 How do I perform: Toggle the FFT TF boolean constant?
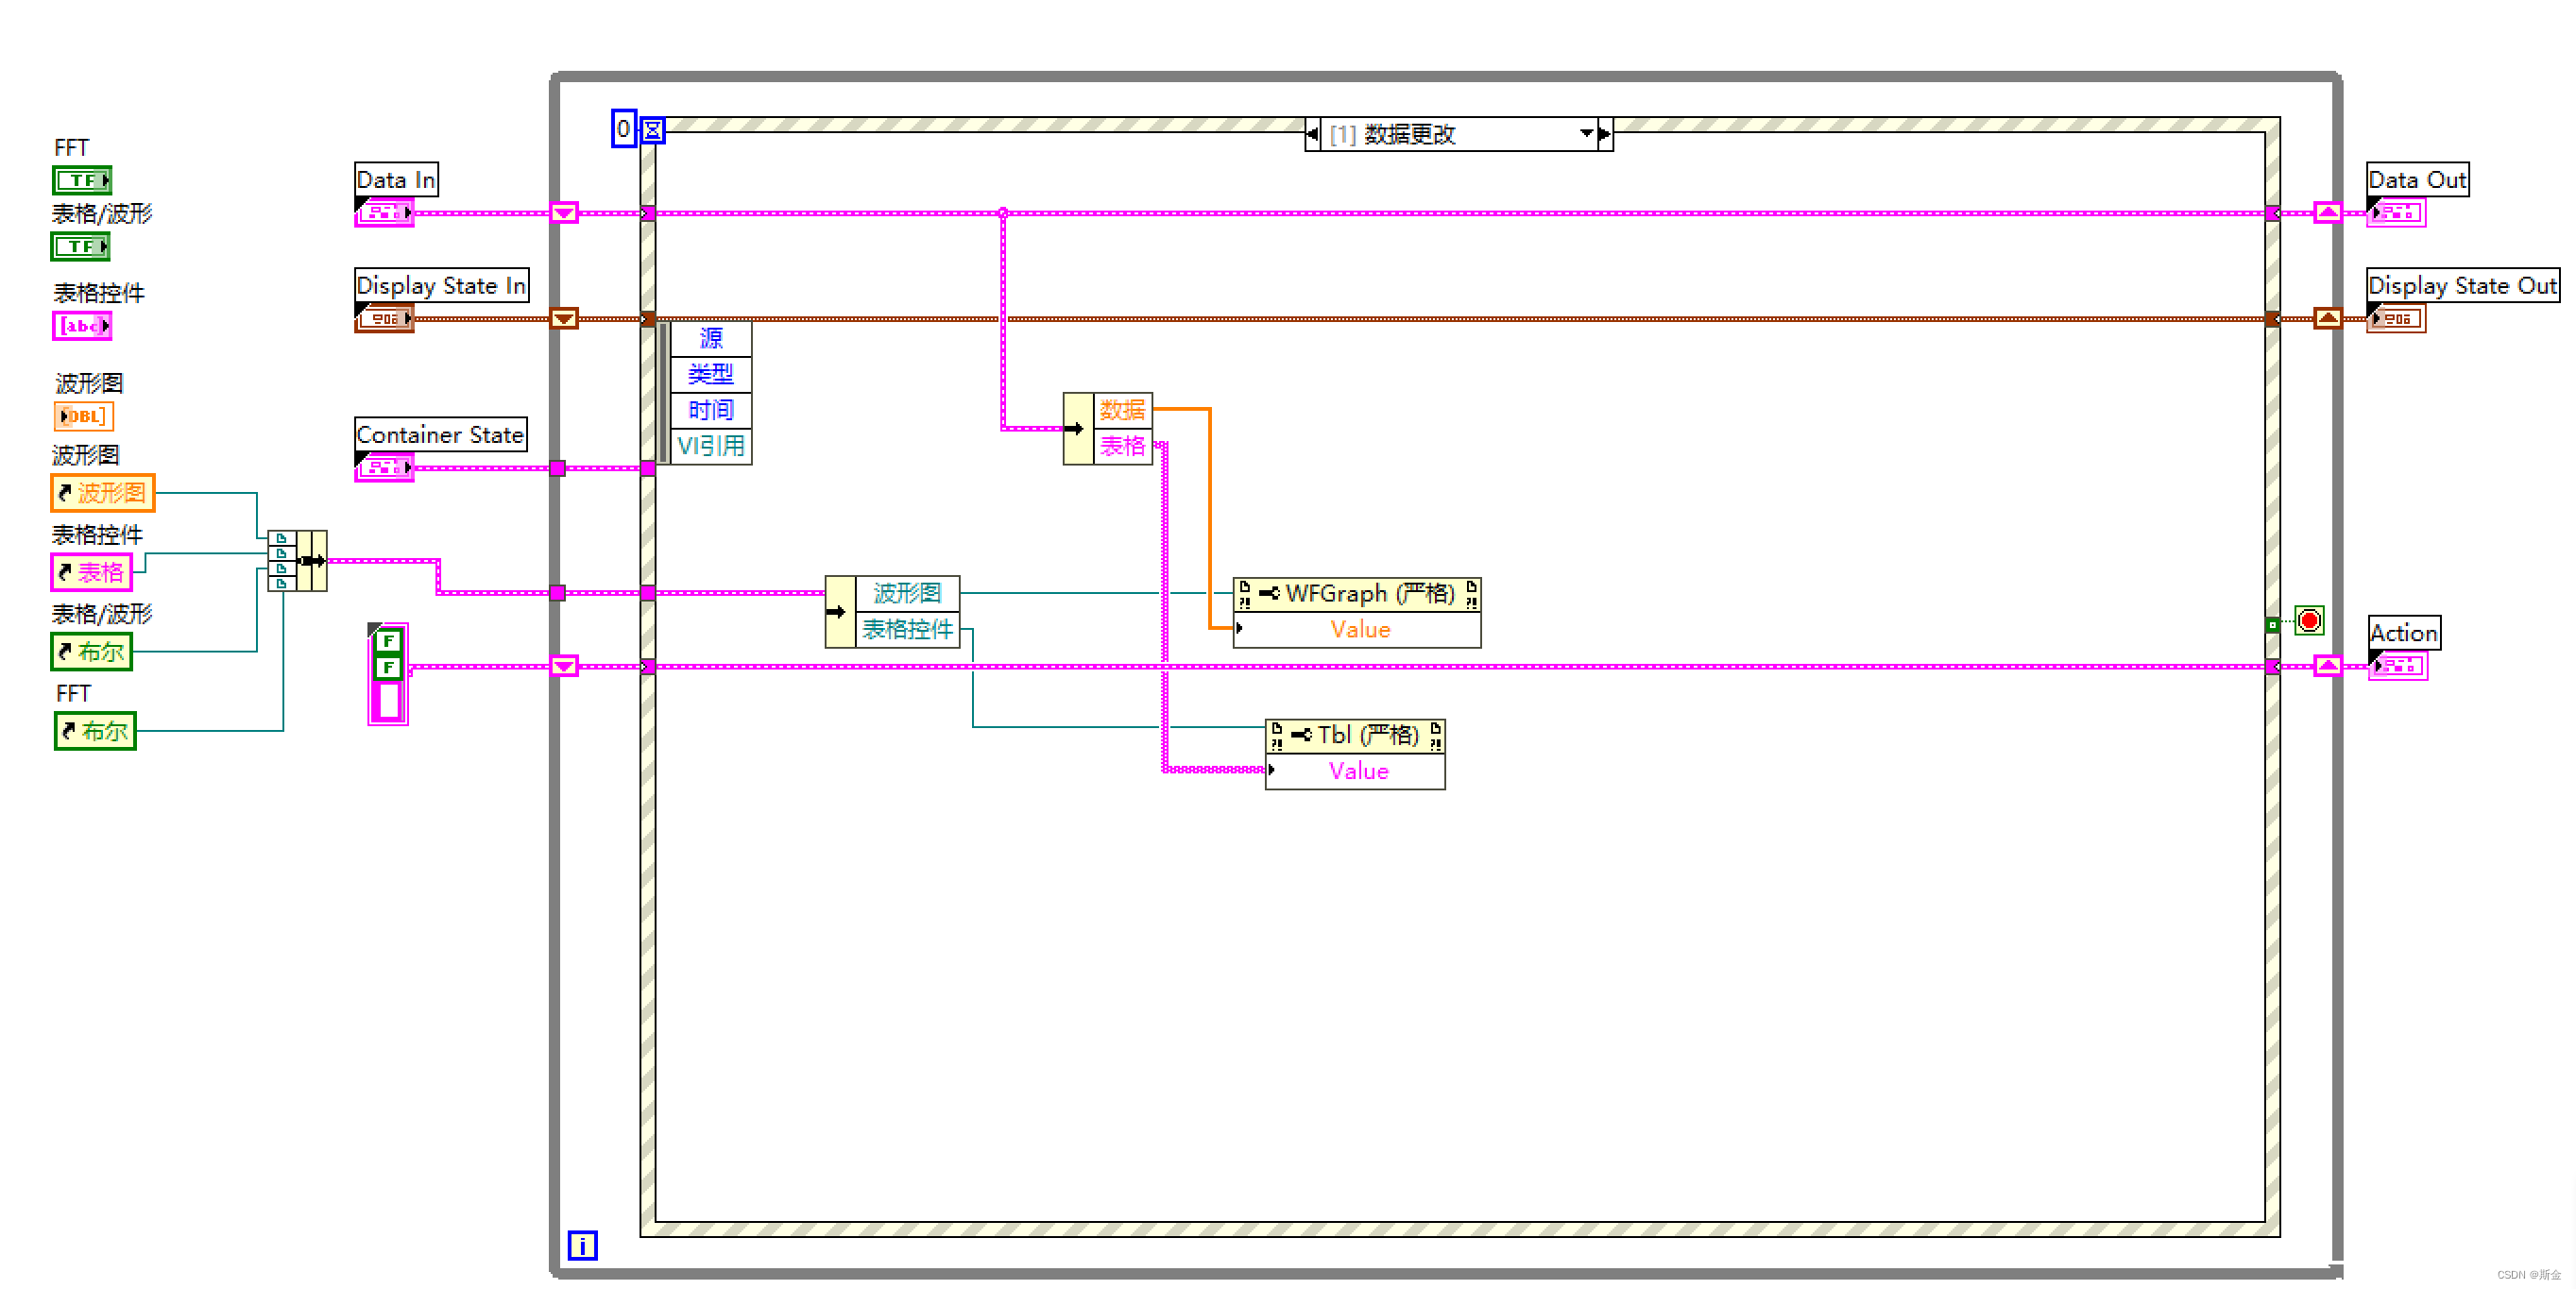pyautogui.click(x=81, y=179)
